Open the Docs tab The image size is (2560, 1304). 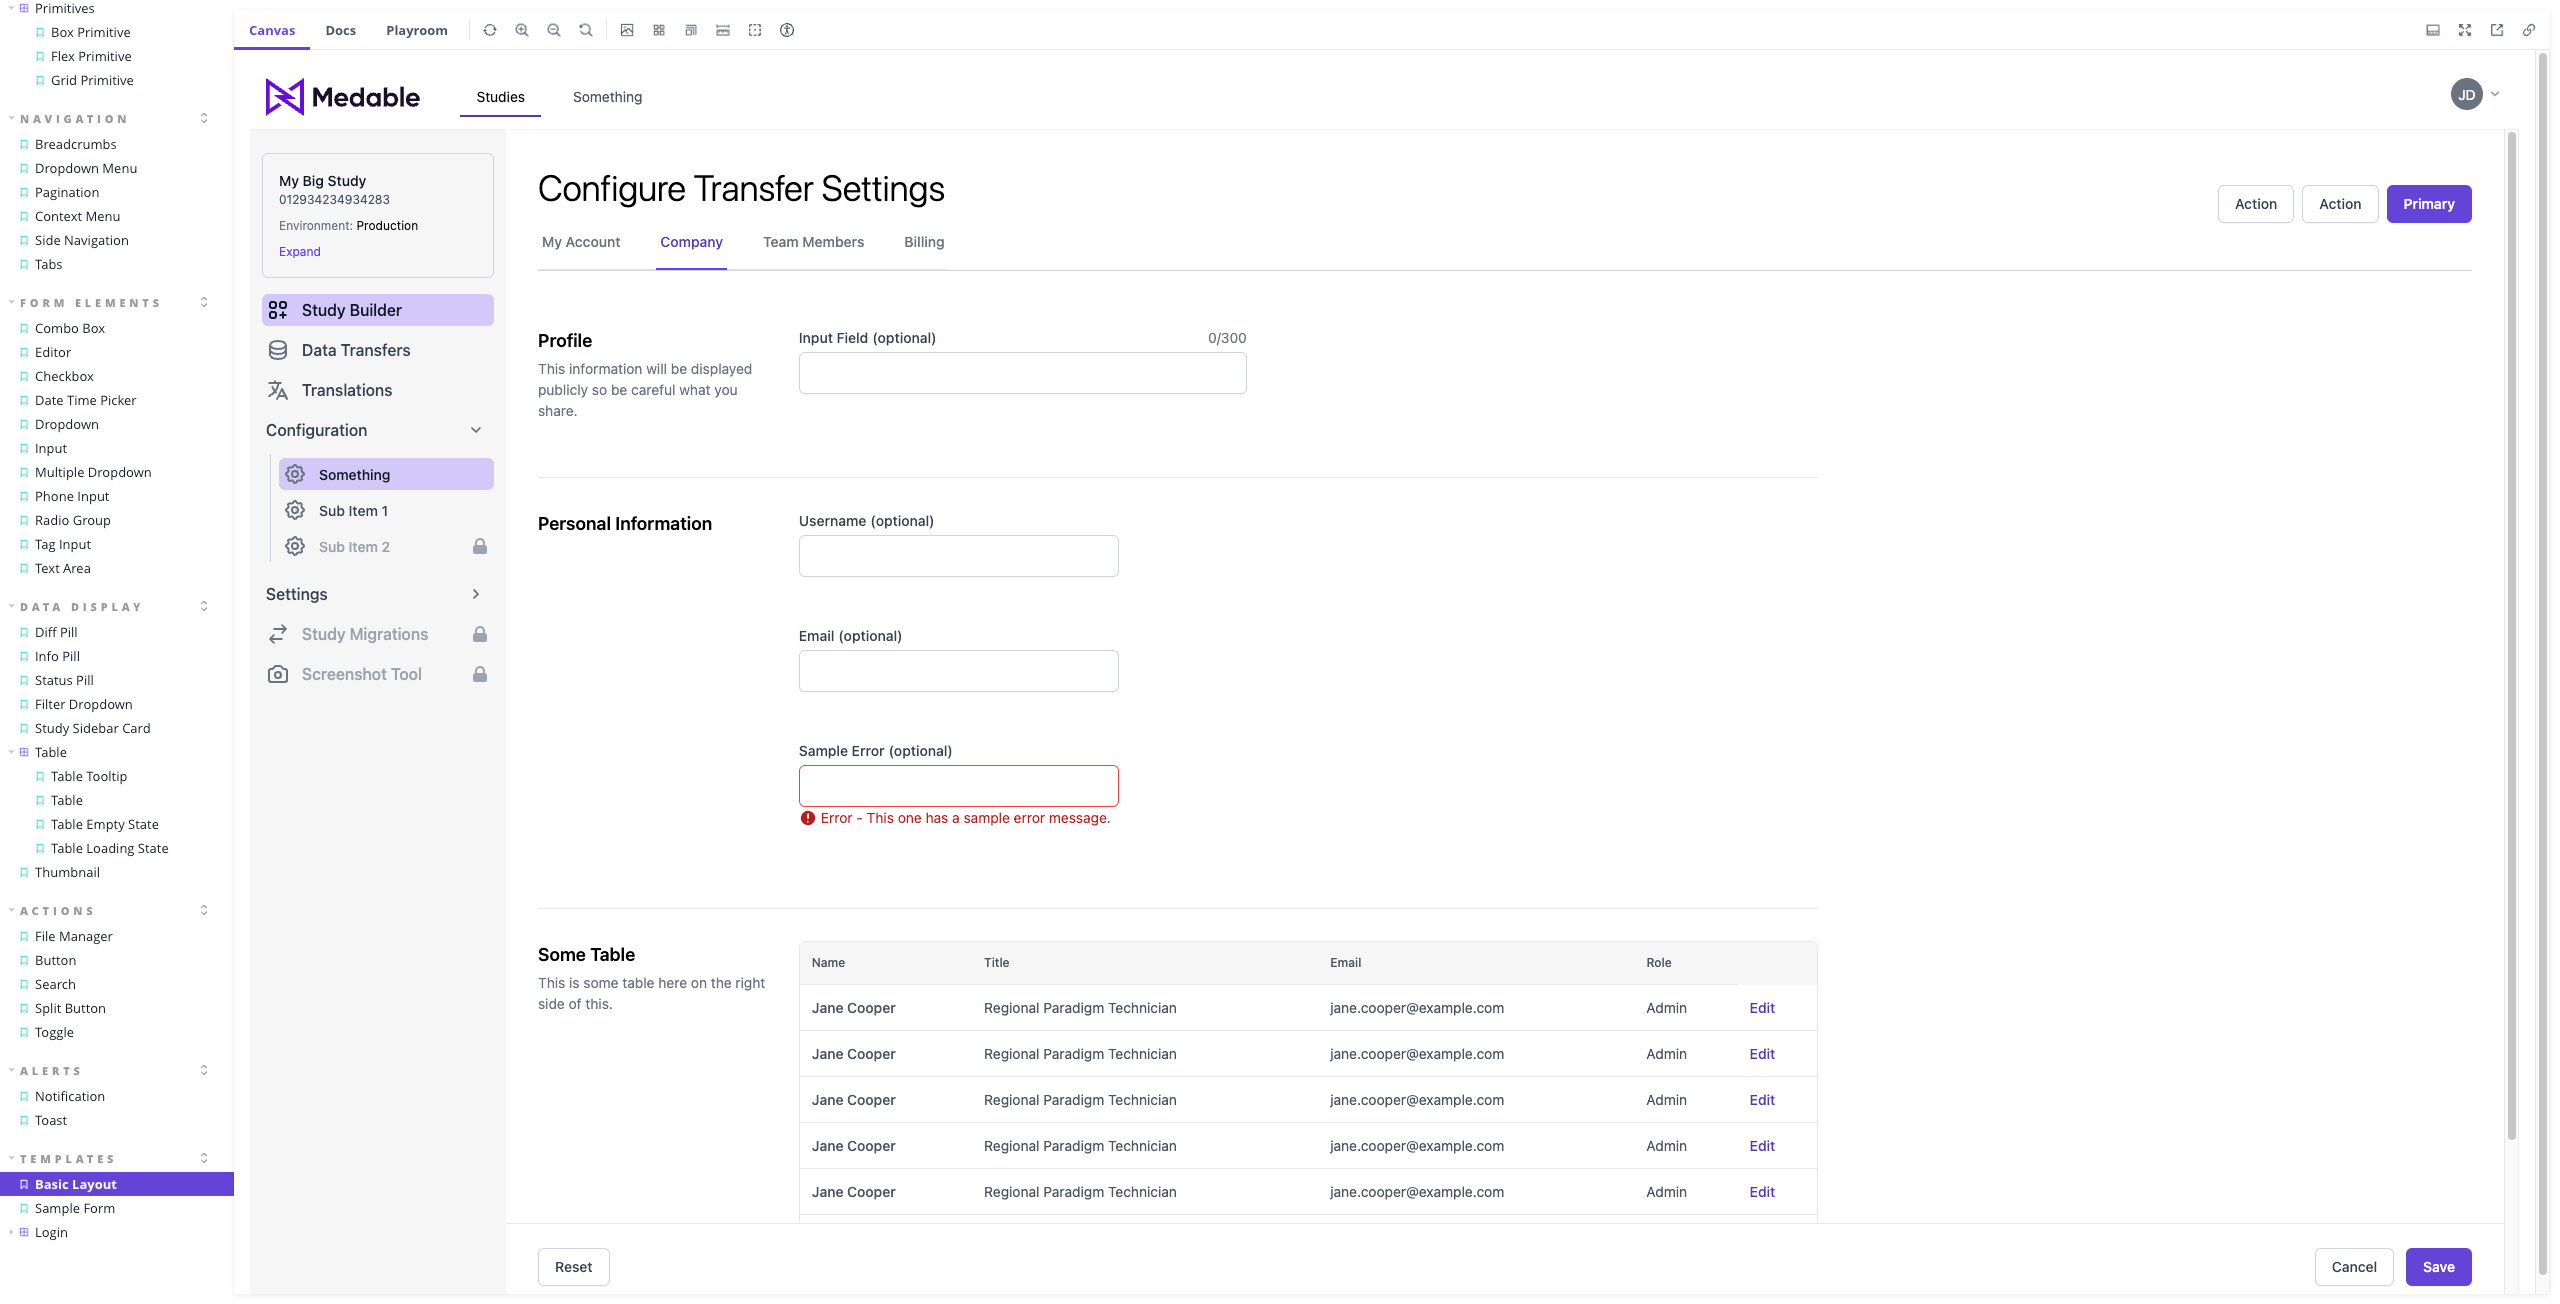coord(340,30)
